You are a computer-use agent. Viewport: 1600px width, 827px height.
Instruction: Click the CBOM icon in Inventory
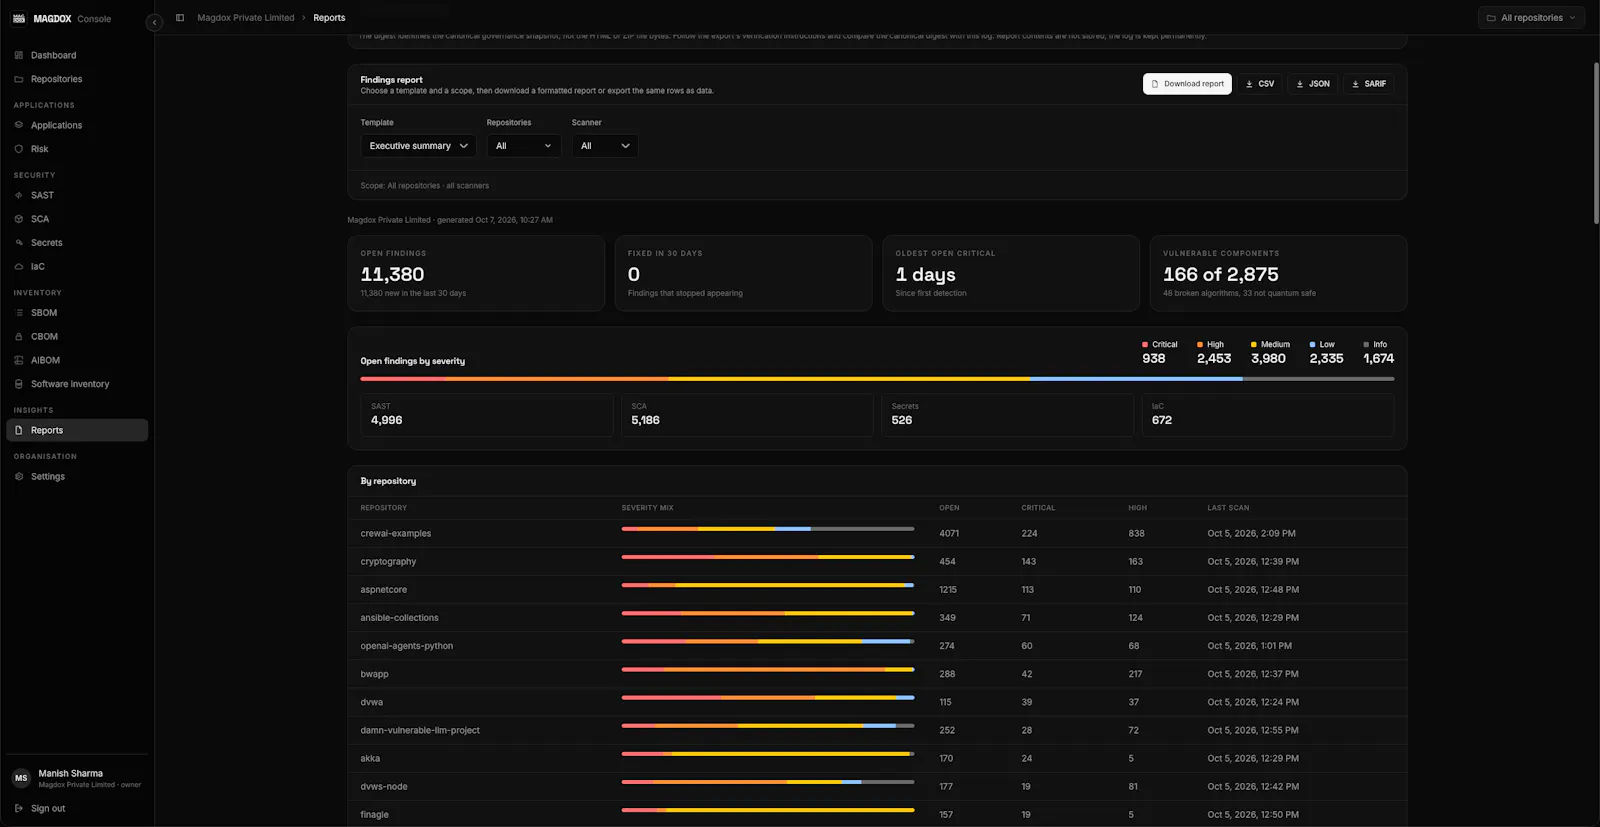[19, 337]
